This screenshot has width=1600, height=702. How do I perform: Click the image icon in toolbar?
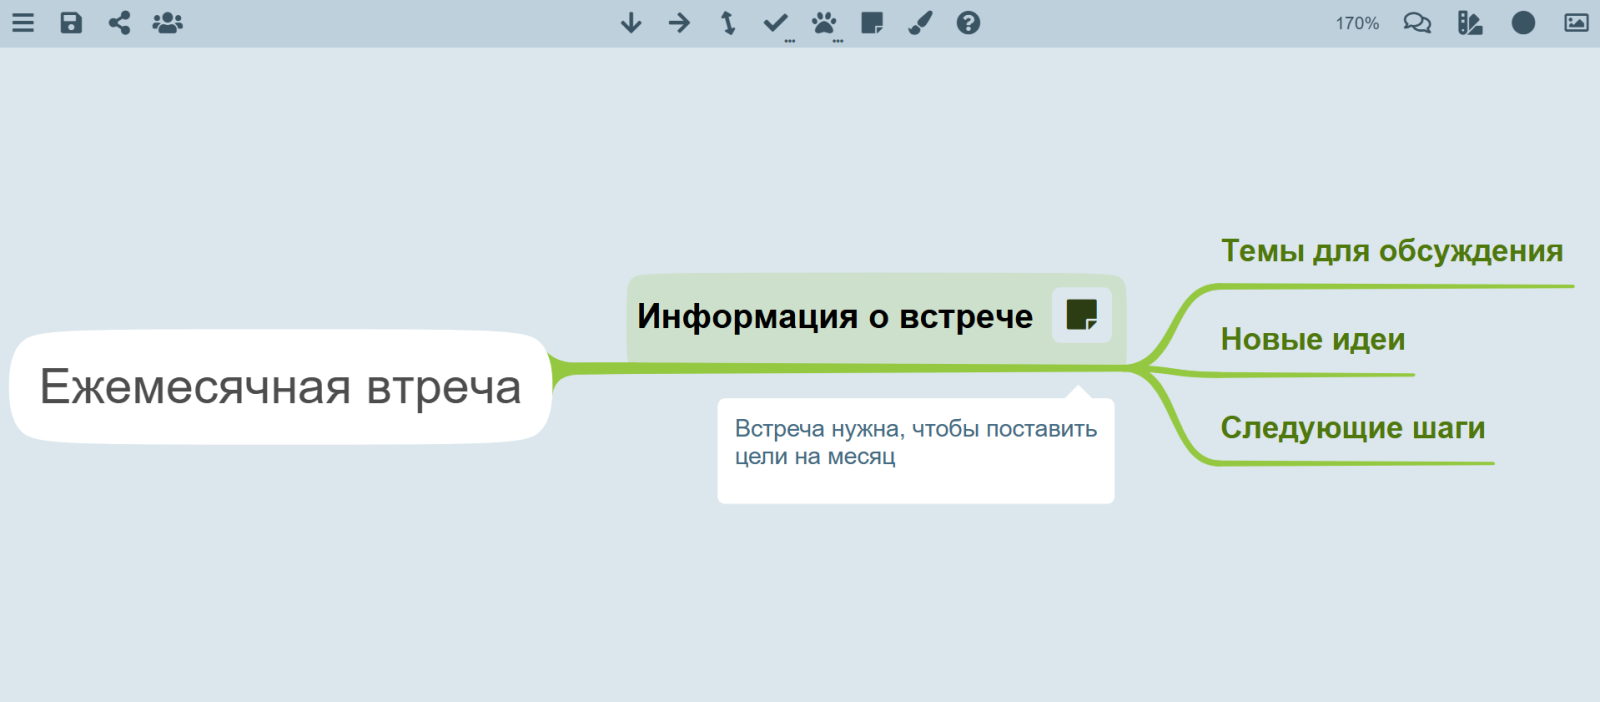pos(1576,23)
